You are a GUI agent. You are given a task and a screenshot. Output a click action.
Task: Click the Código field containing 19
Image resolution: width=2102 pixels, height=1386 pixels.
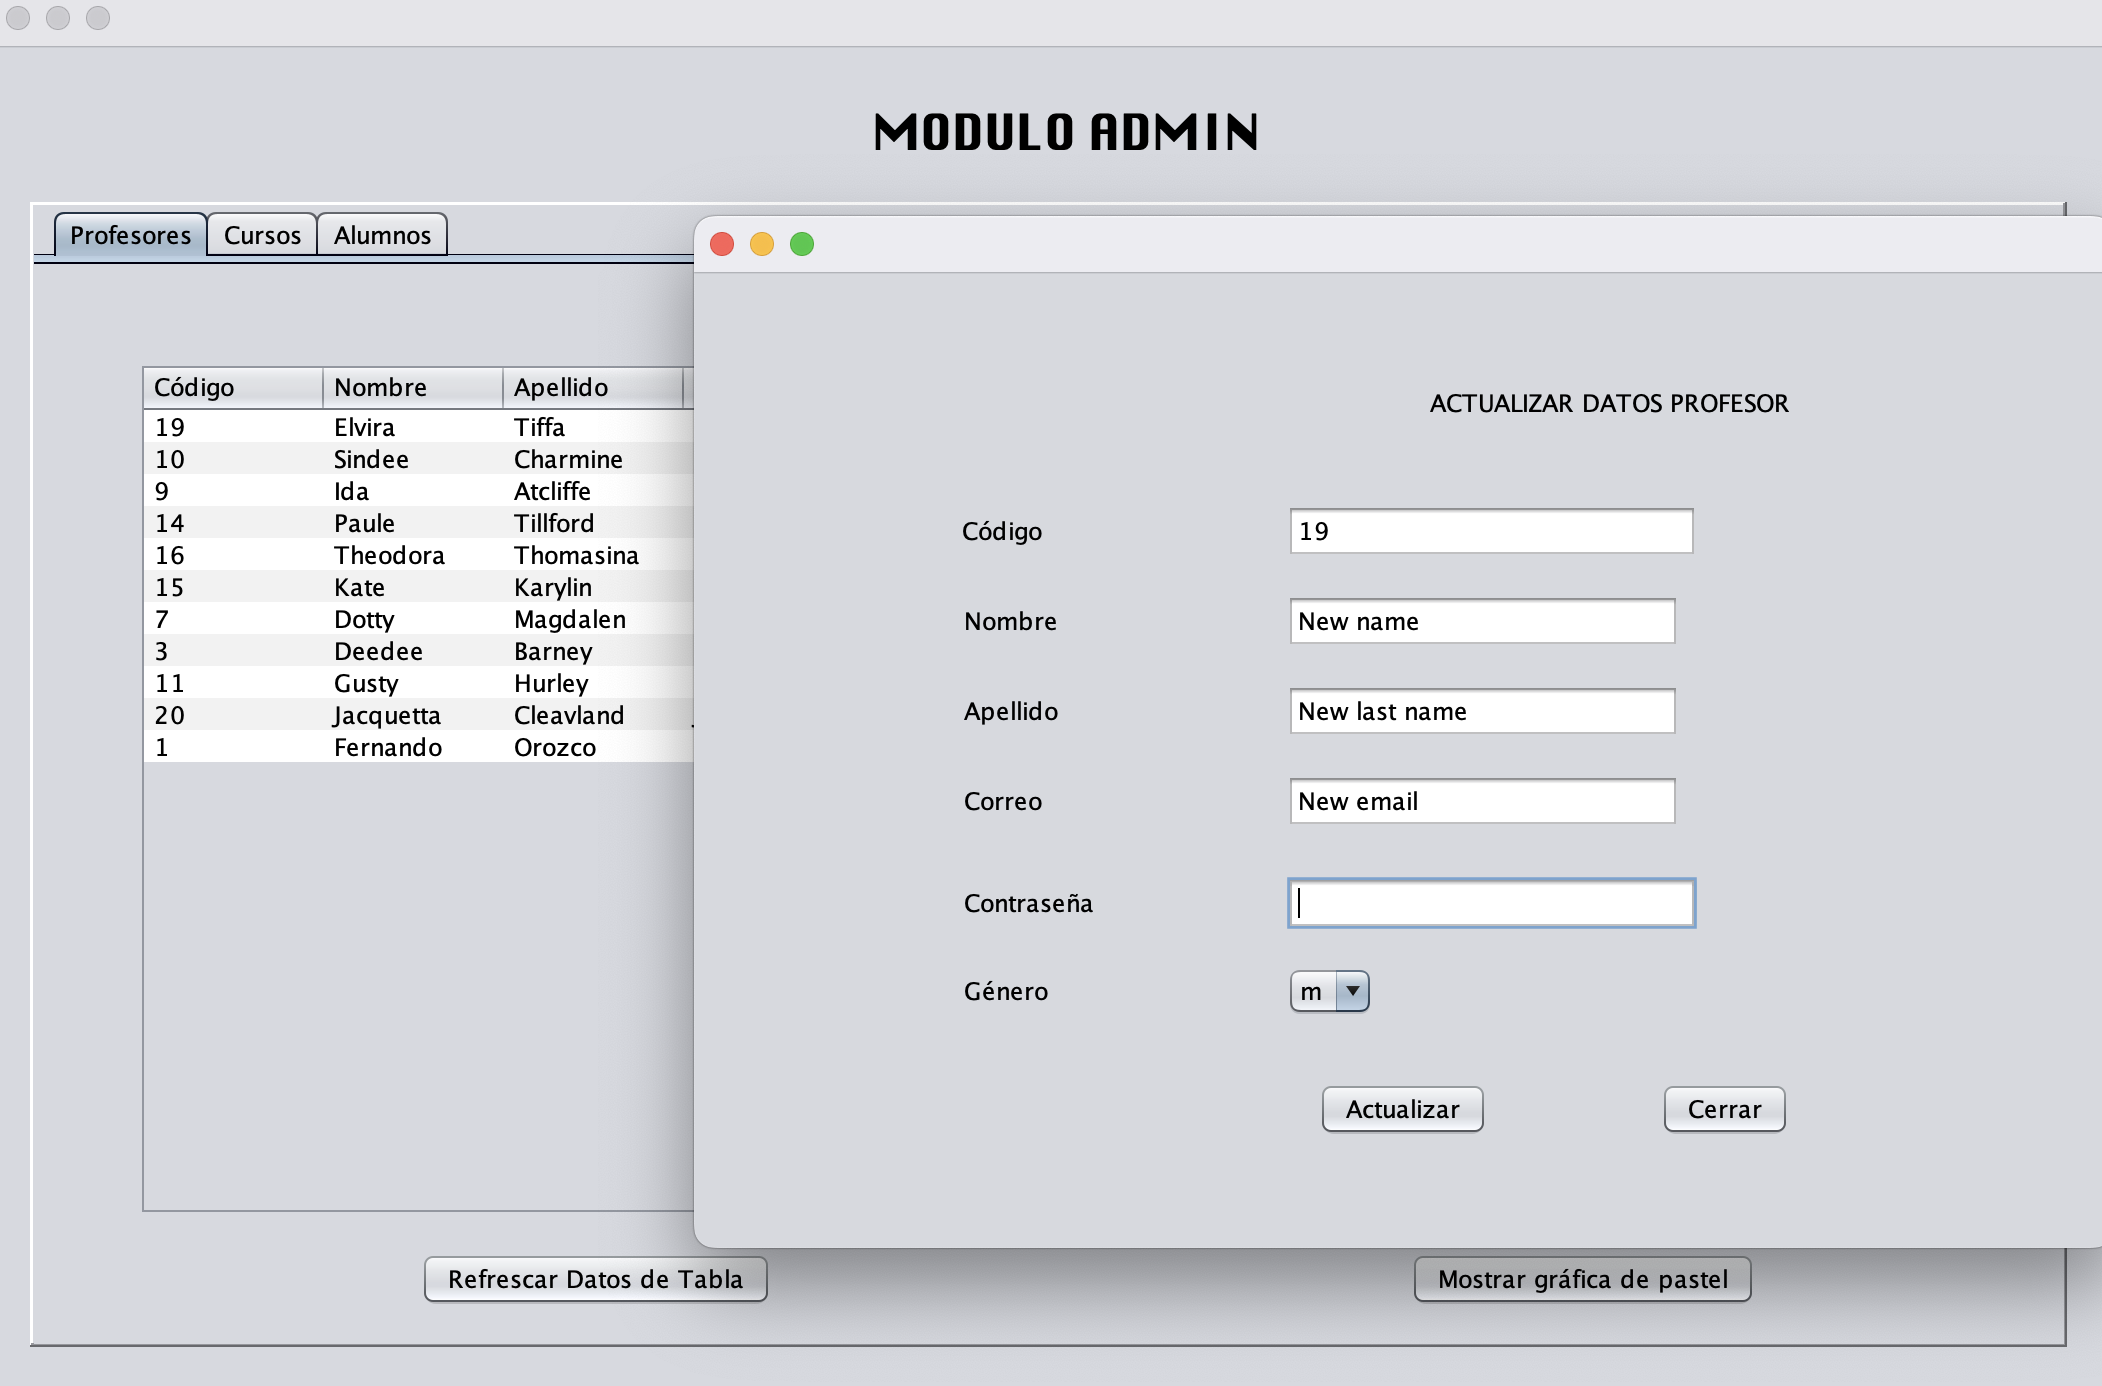tap(1491, 531)
